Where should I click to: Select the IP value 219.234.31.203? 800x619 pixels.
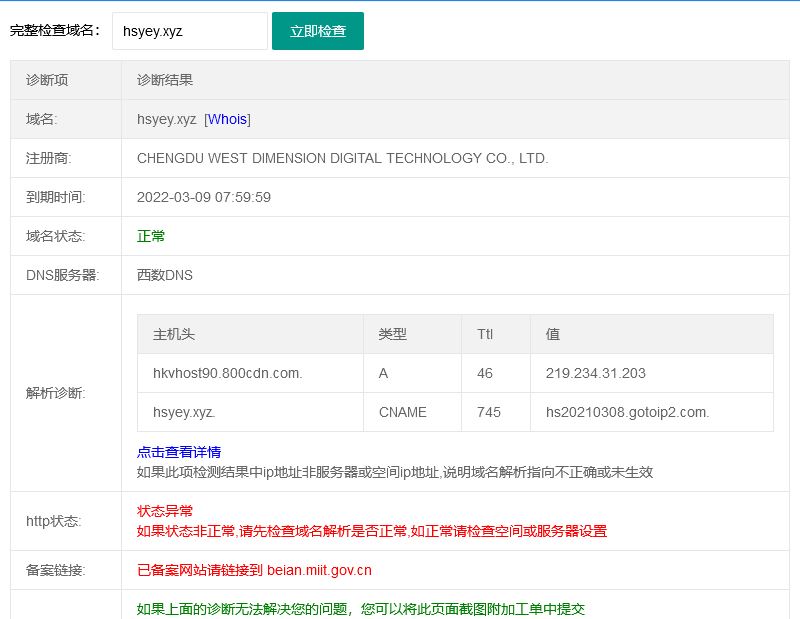pyautogui.click(x=595, y=373)
